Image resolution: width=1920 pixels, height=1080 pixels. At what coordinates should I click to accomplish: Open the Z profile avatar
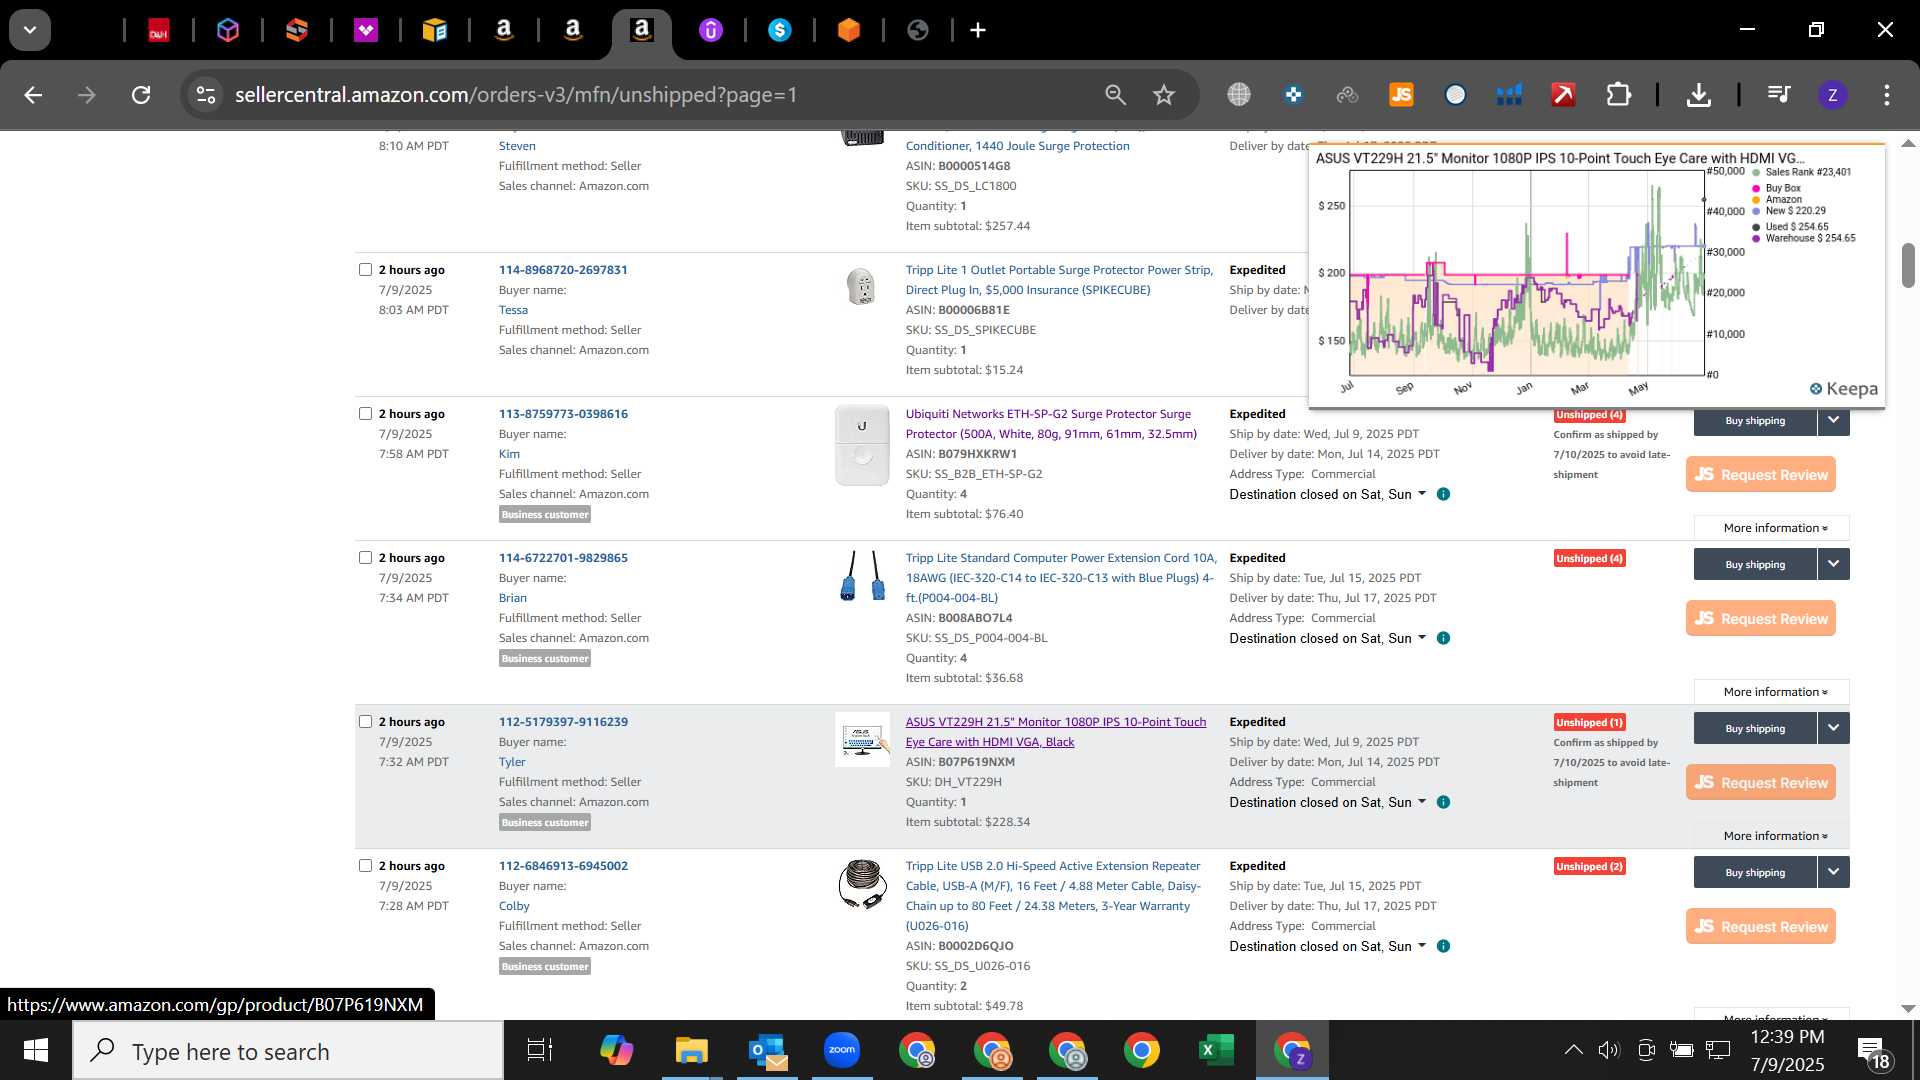coord(1832,95)
